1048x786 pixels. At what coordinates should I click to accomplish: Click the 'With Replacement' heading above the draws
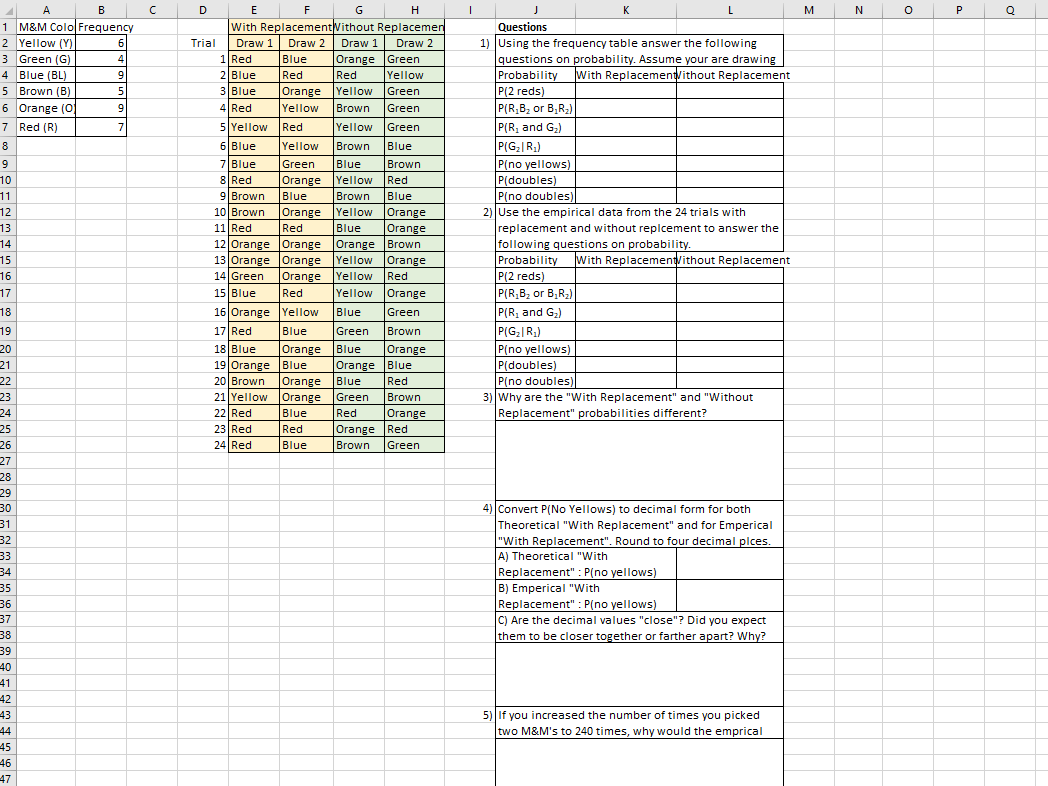click(281, 27)
